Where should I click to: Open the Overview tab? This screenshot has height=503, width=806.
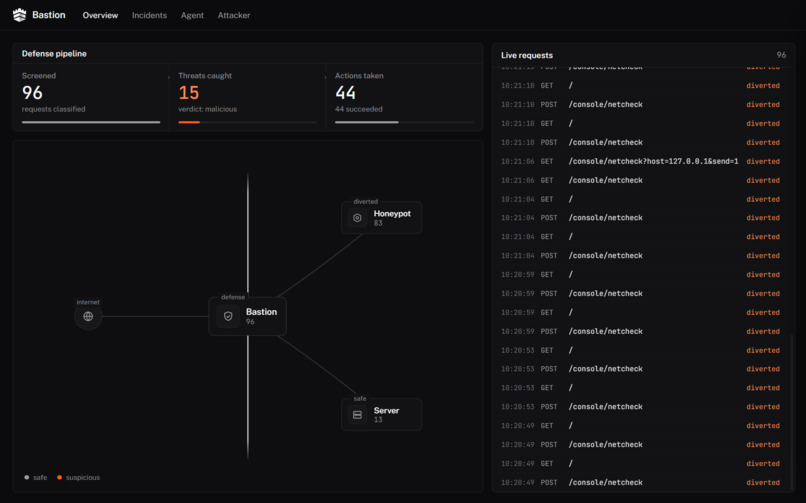pyautogui.click(x=100, y=15)
